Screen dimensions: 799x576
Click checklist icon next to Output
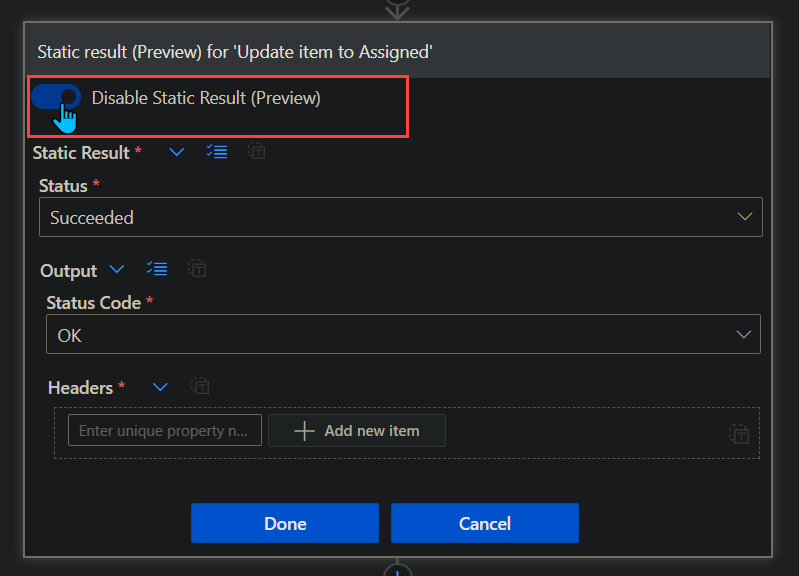(156, 270)
